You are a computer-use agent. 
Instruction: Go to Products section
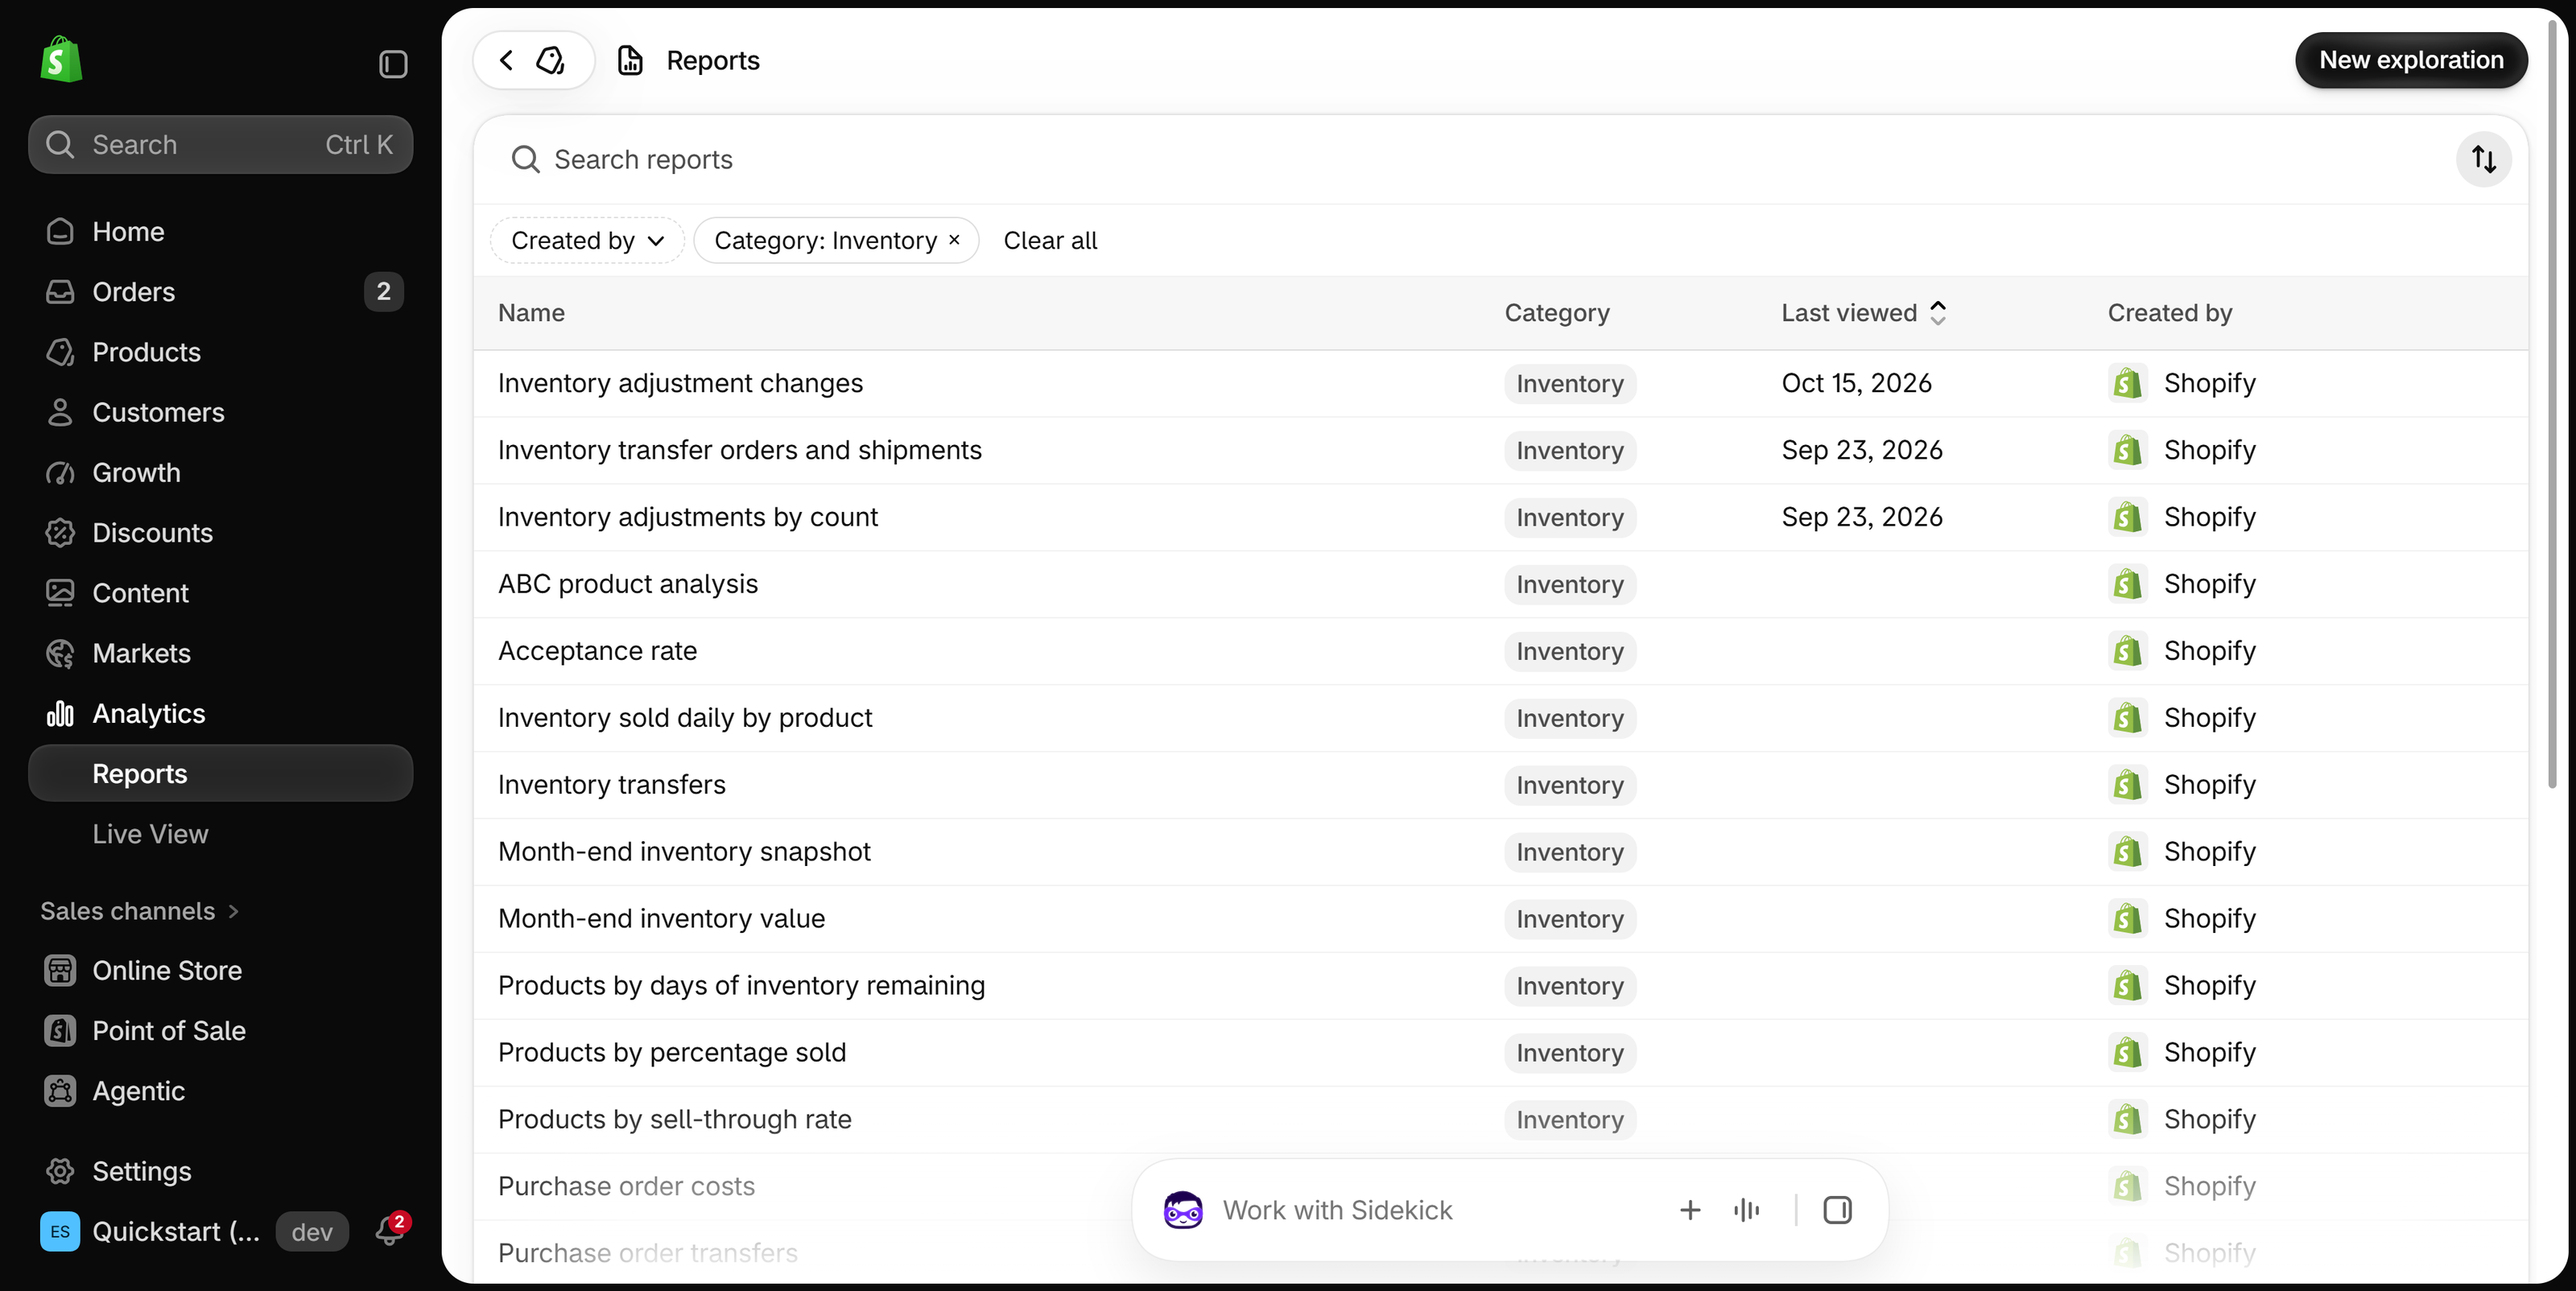(x=220, y=352)
